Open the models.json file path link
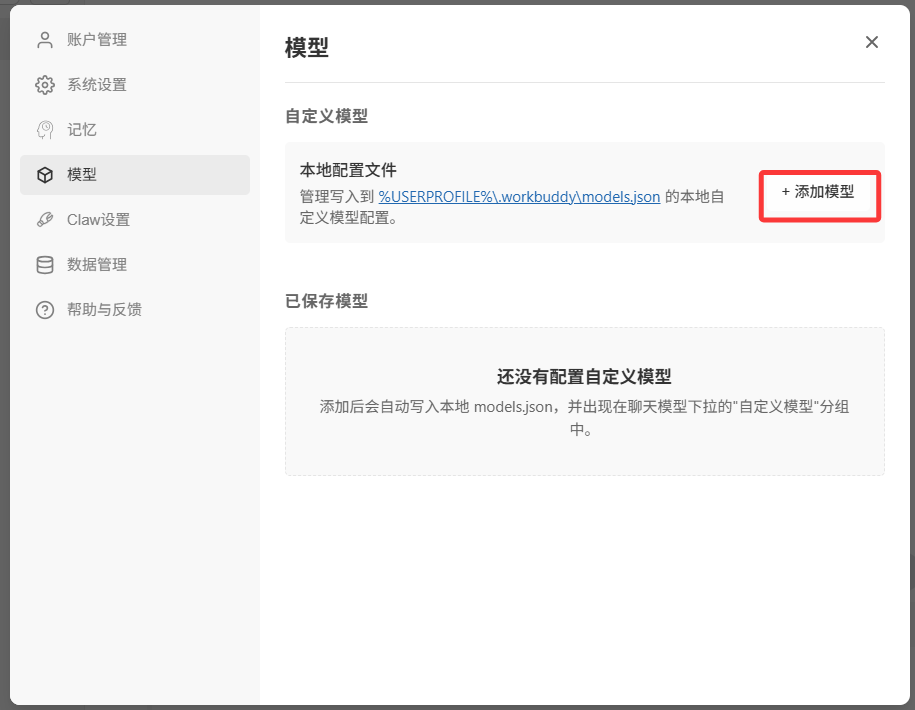915x710 pixels. click(519, 197)
